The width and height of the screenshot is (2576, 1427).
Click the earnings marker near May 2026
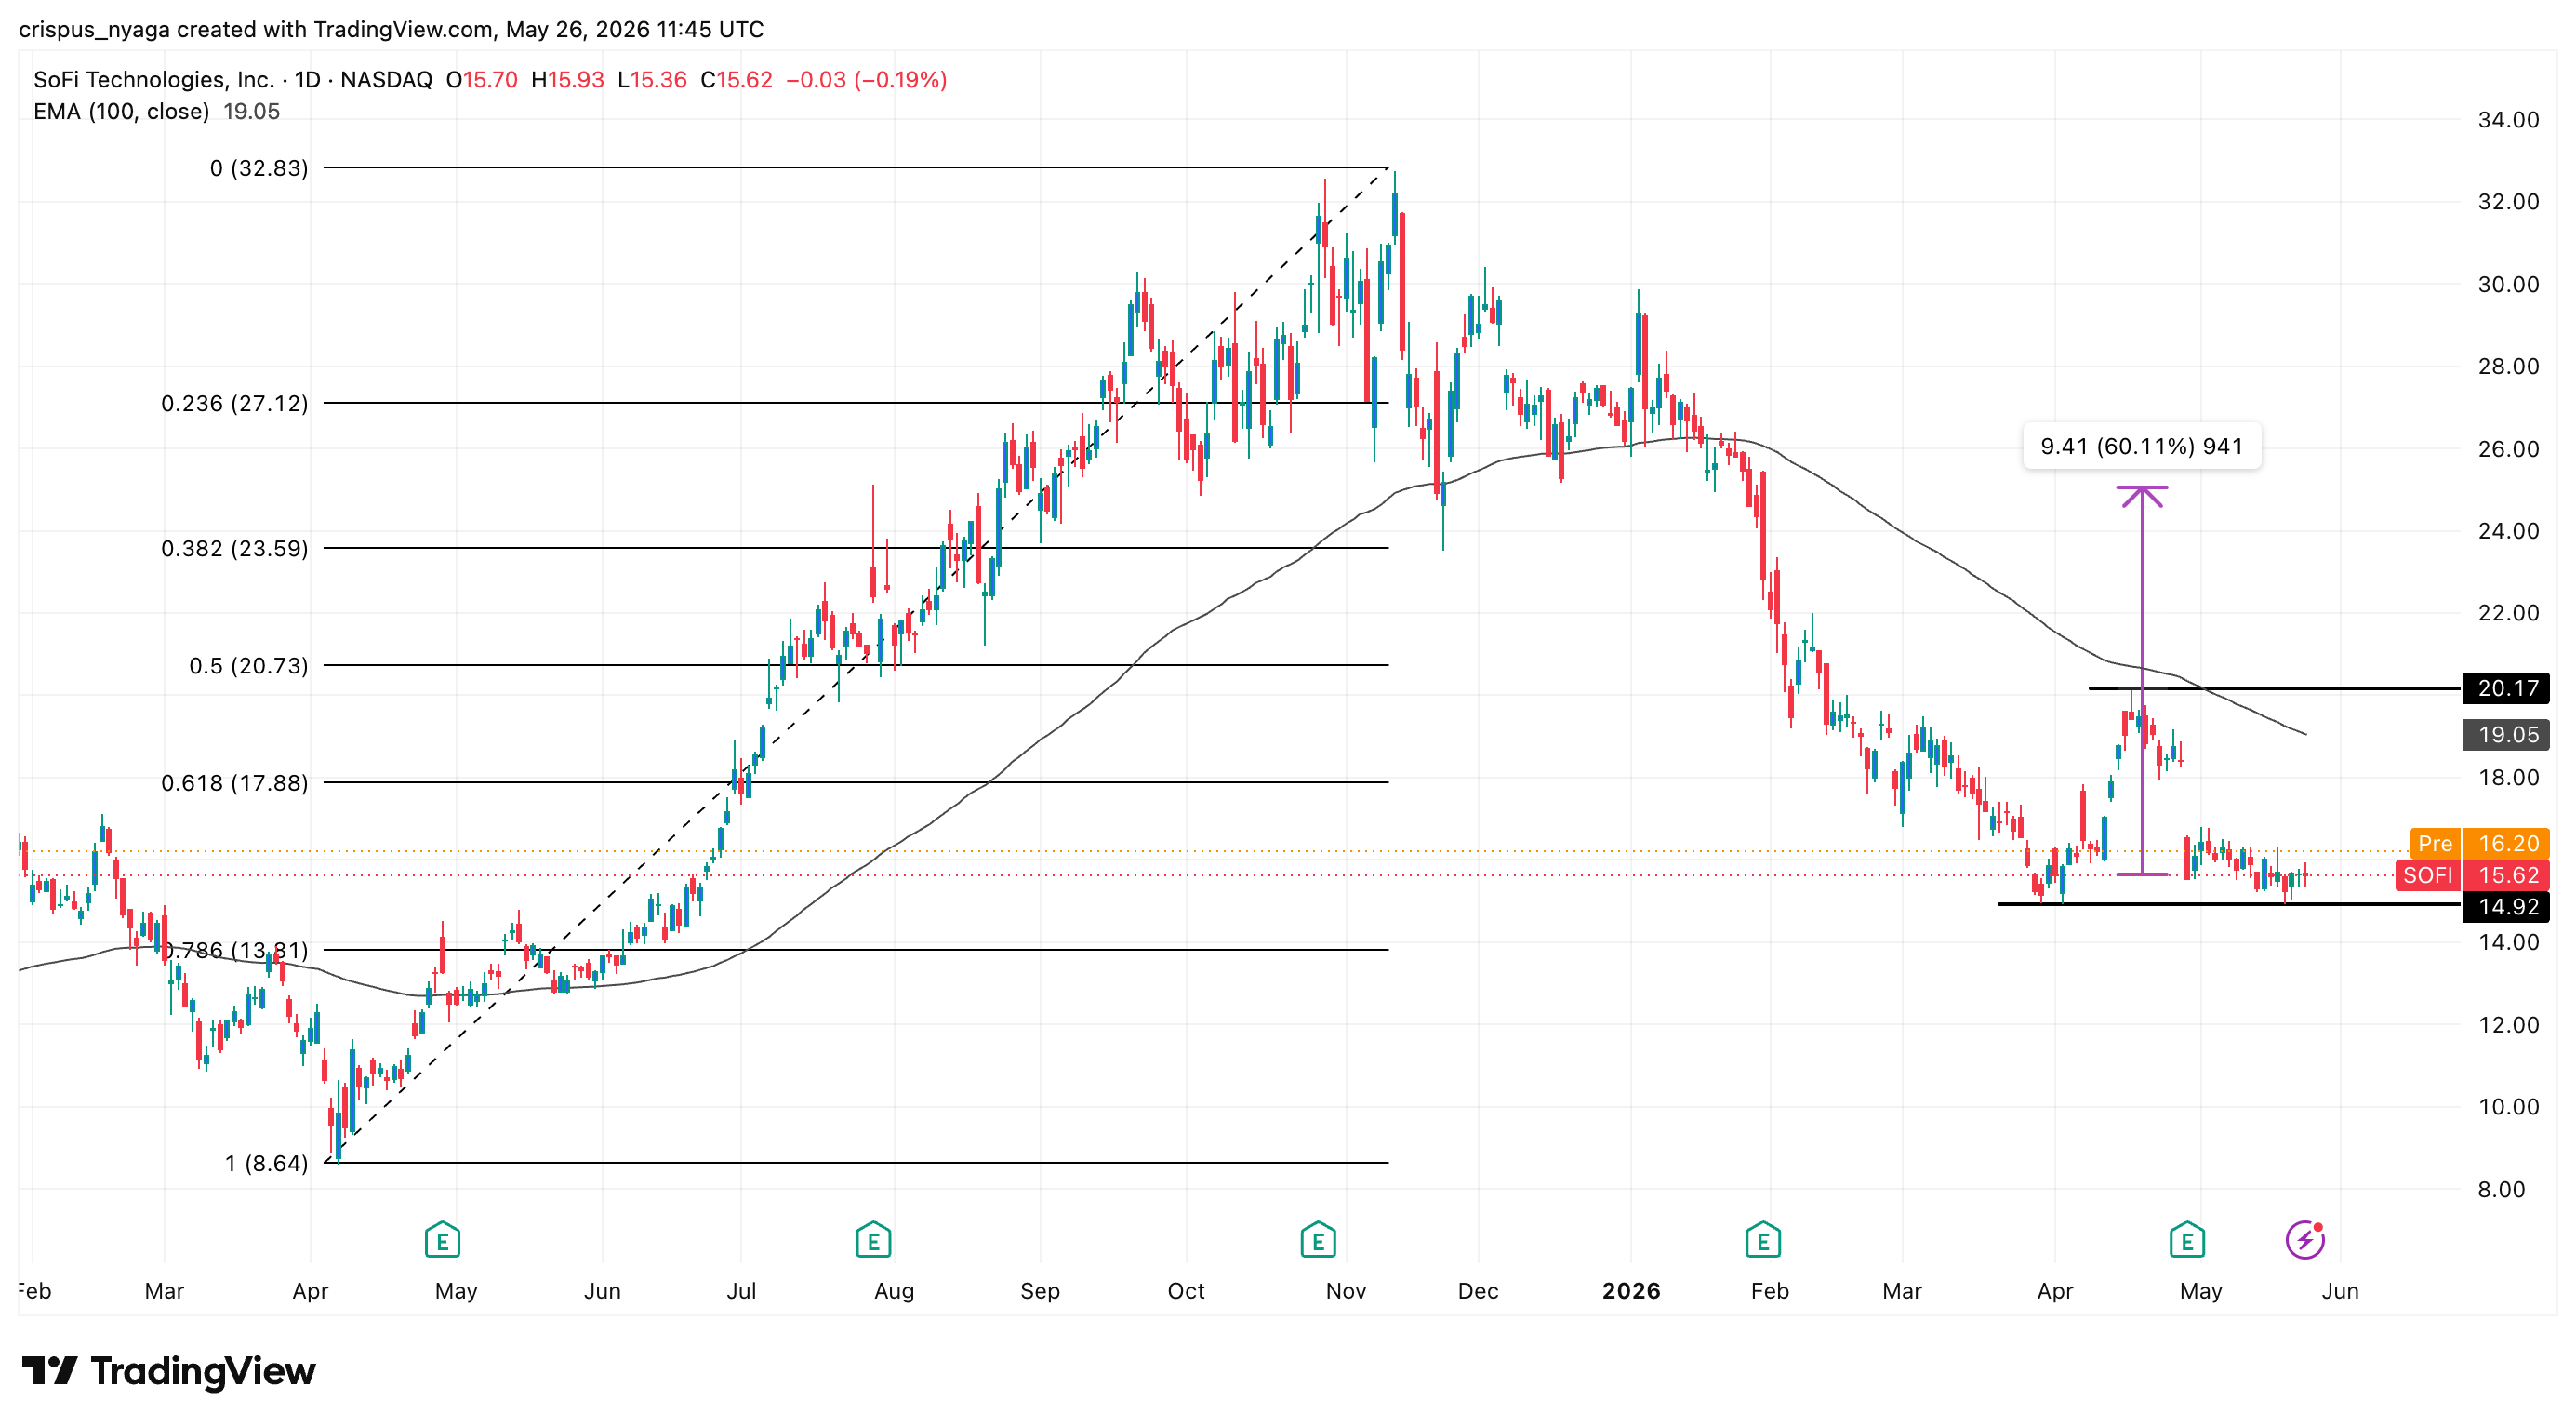(2187, 1240)
